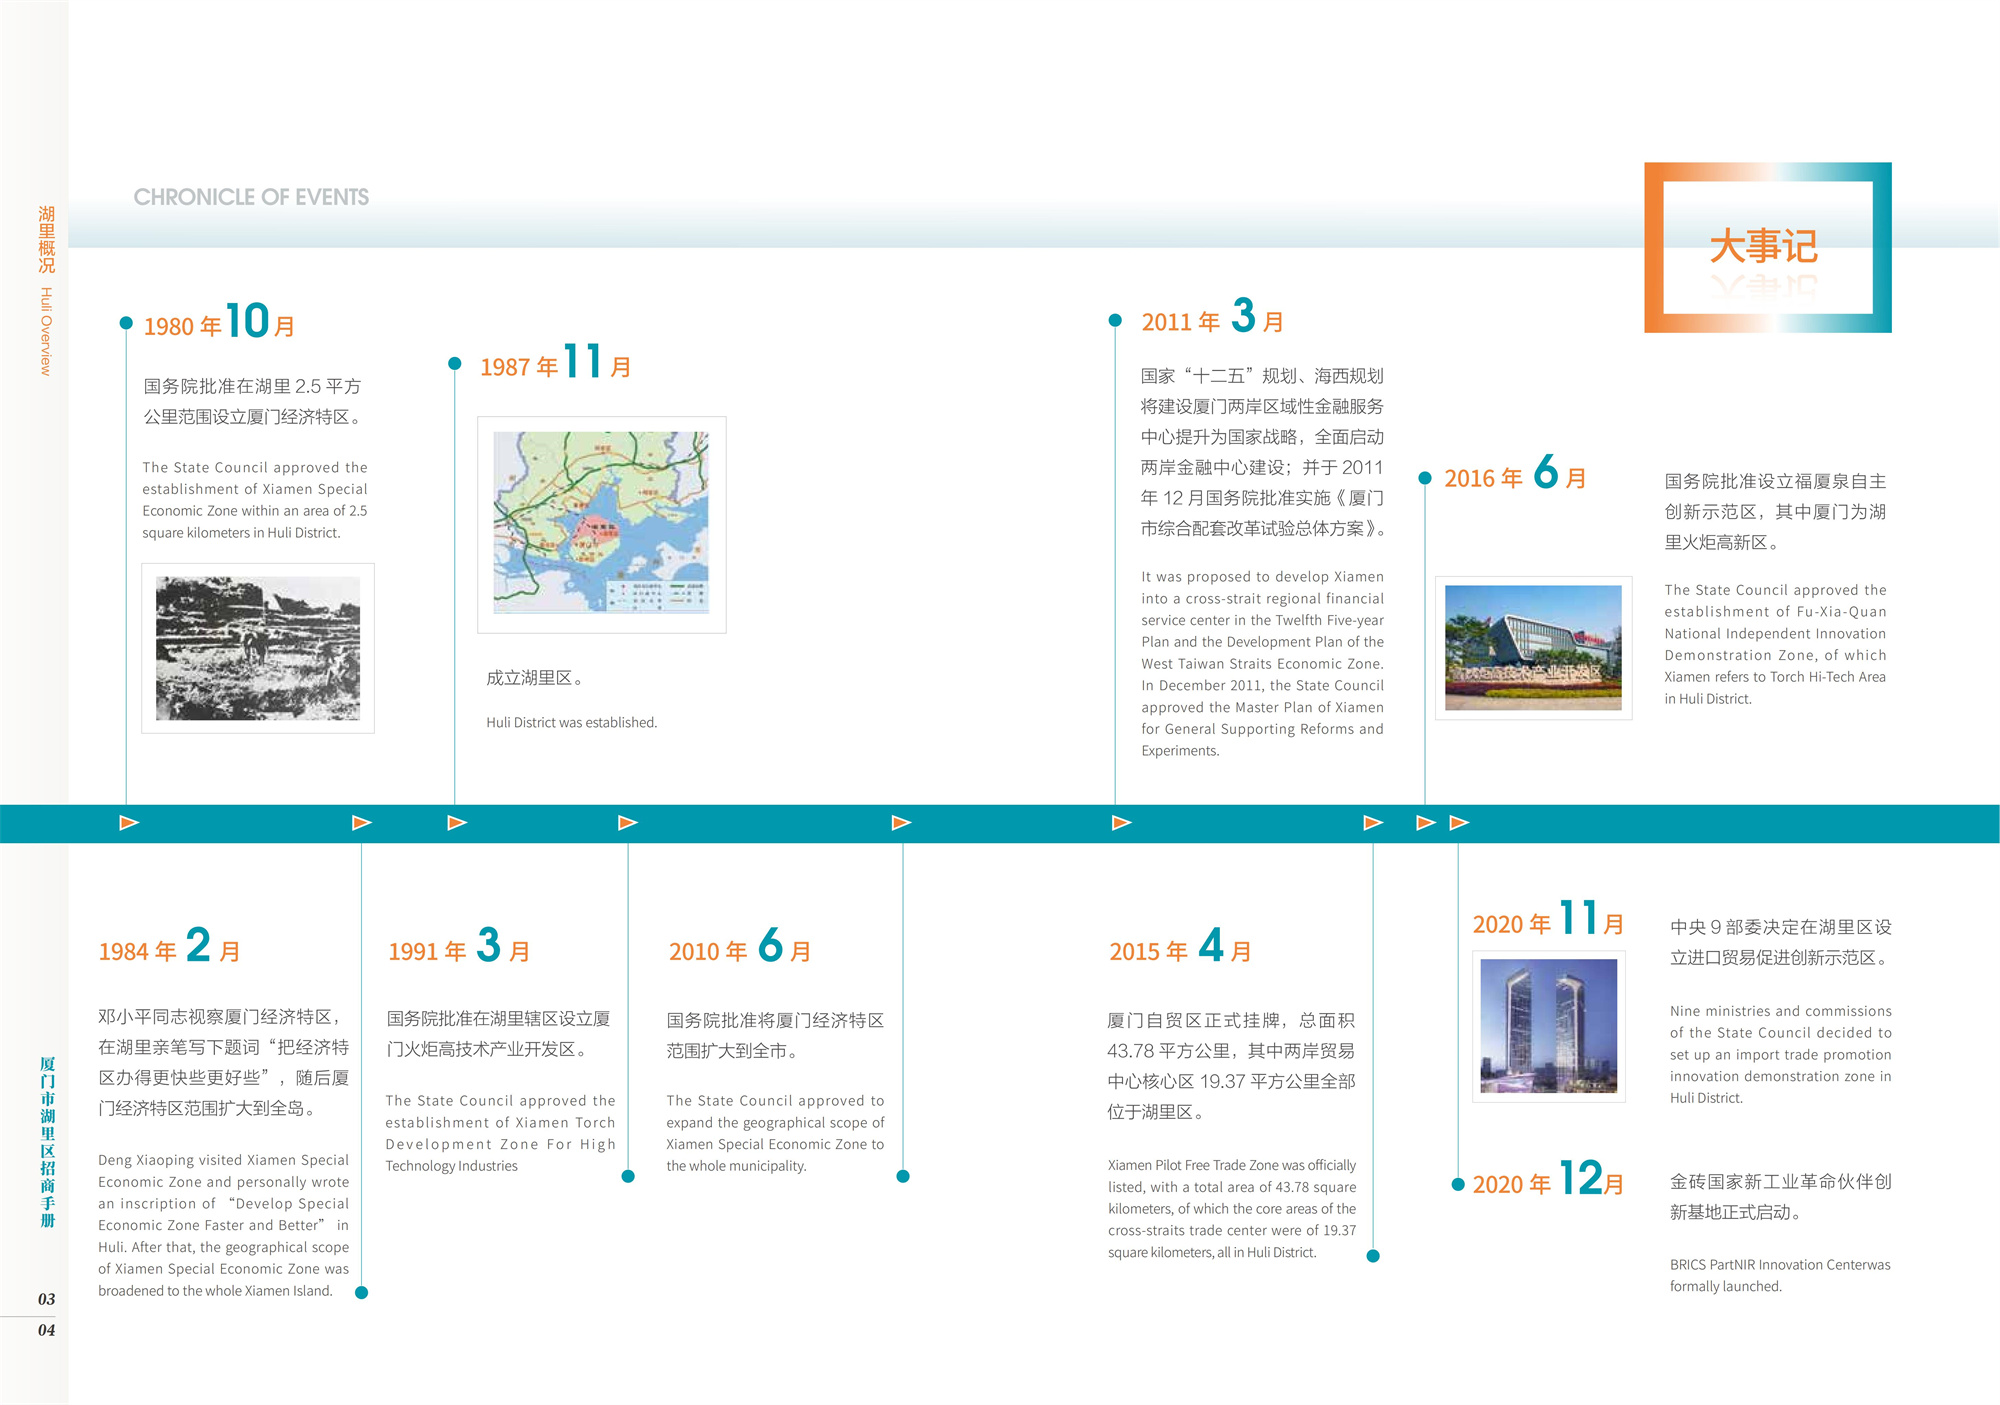This screenshot has height=1405, width=2000.
Task: Click the 1987 年 11 月 date heading
Action: click(555, 362)
